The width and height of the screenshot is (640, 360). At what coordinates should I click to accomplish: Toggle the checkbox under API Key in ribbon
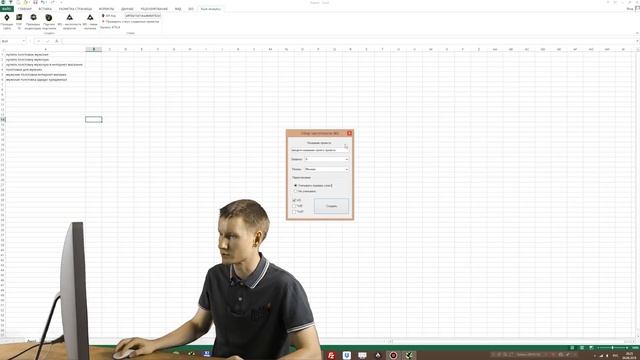tap(103, 22)
